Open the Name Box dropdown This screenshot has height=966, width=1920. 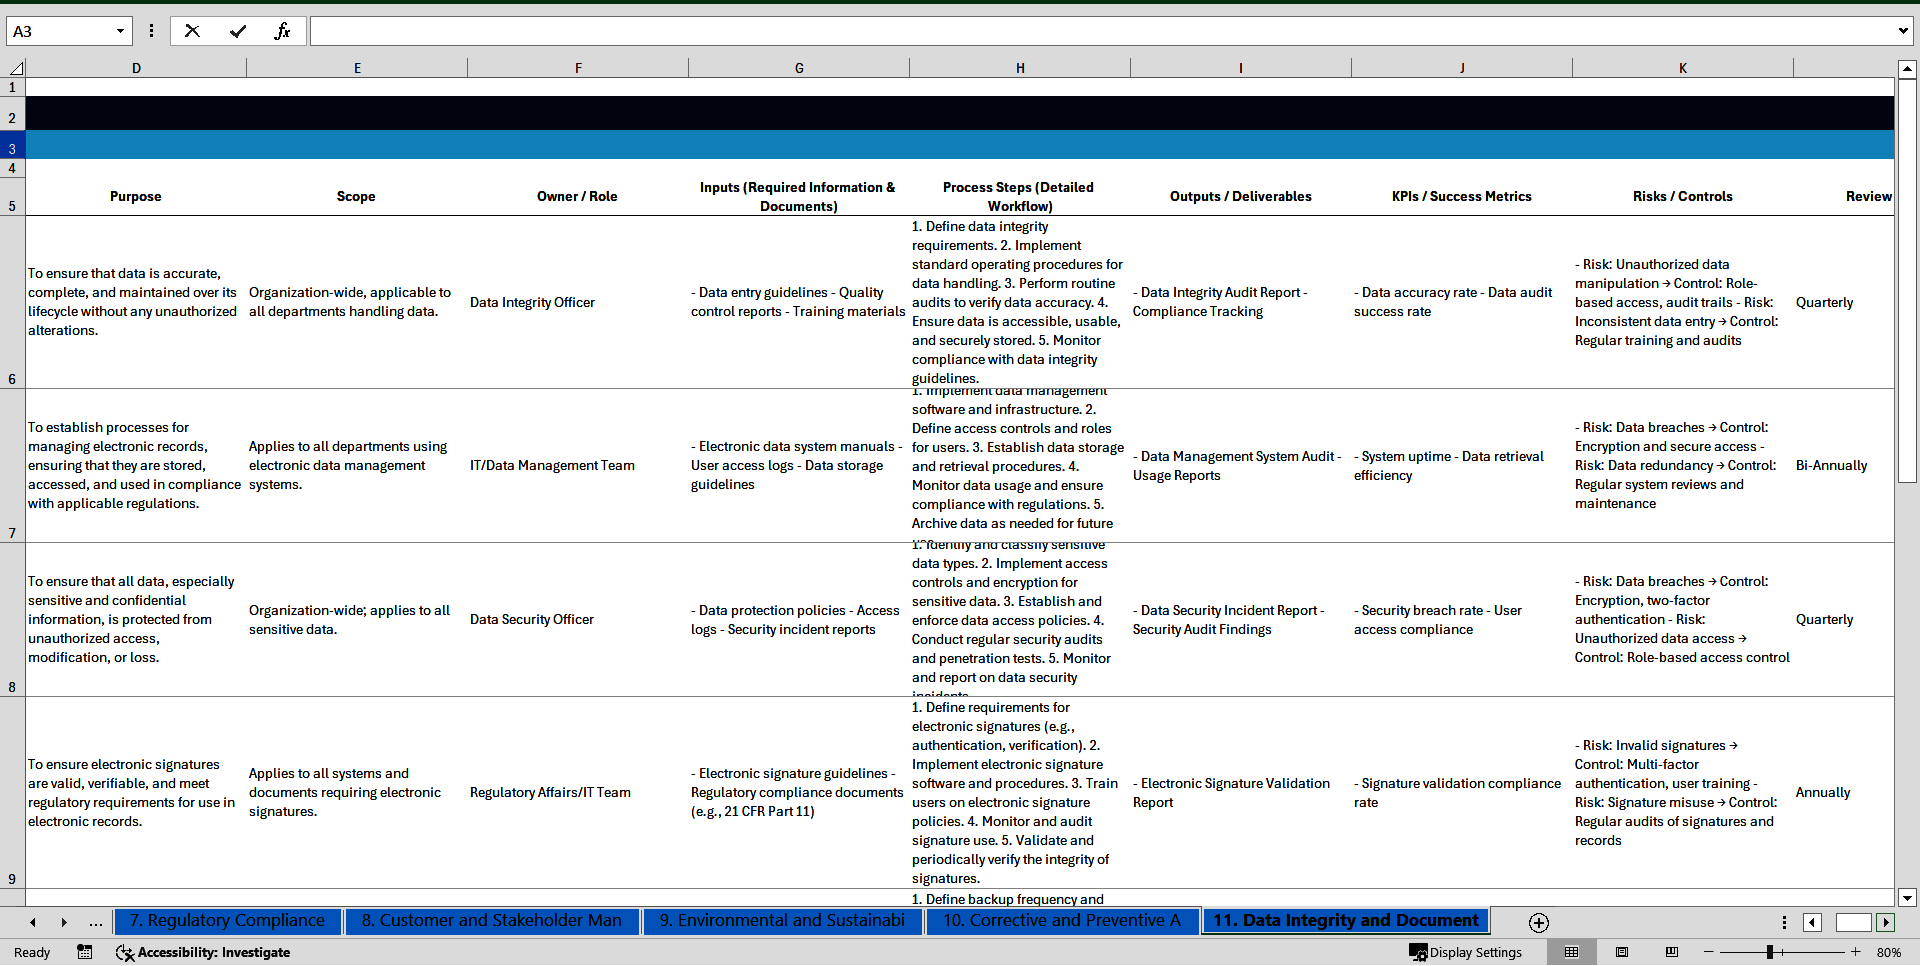[x=120, y=31]
